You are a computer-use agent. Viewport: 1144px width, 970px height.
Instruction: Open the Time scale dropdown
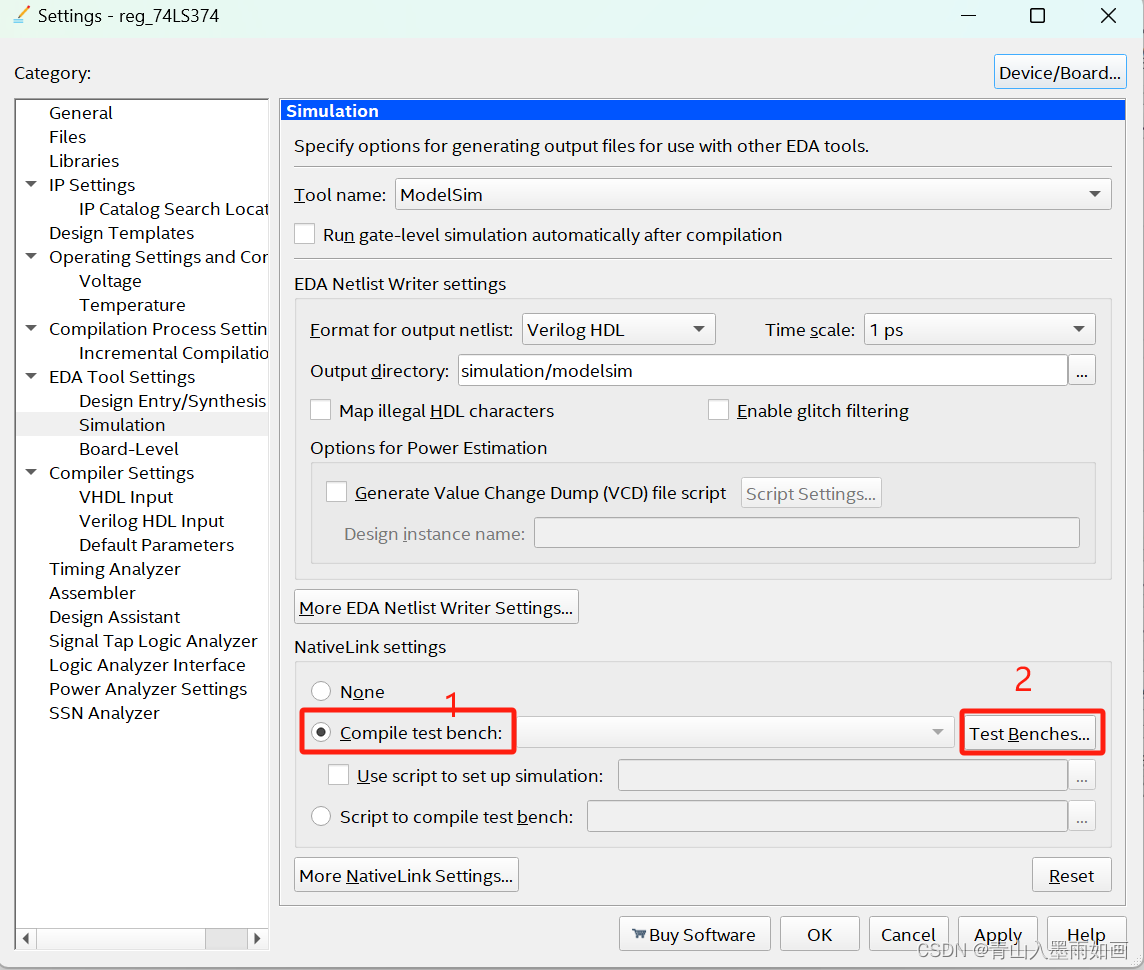coord(980,330)
